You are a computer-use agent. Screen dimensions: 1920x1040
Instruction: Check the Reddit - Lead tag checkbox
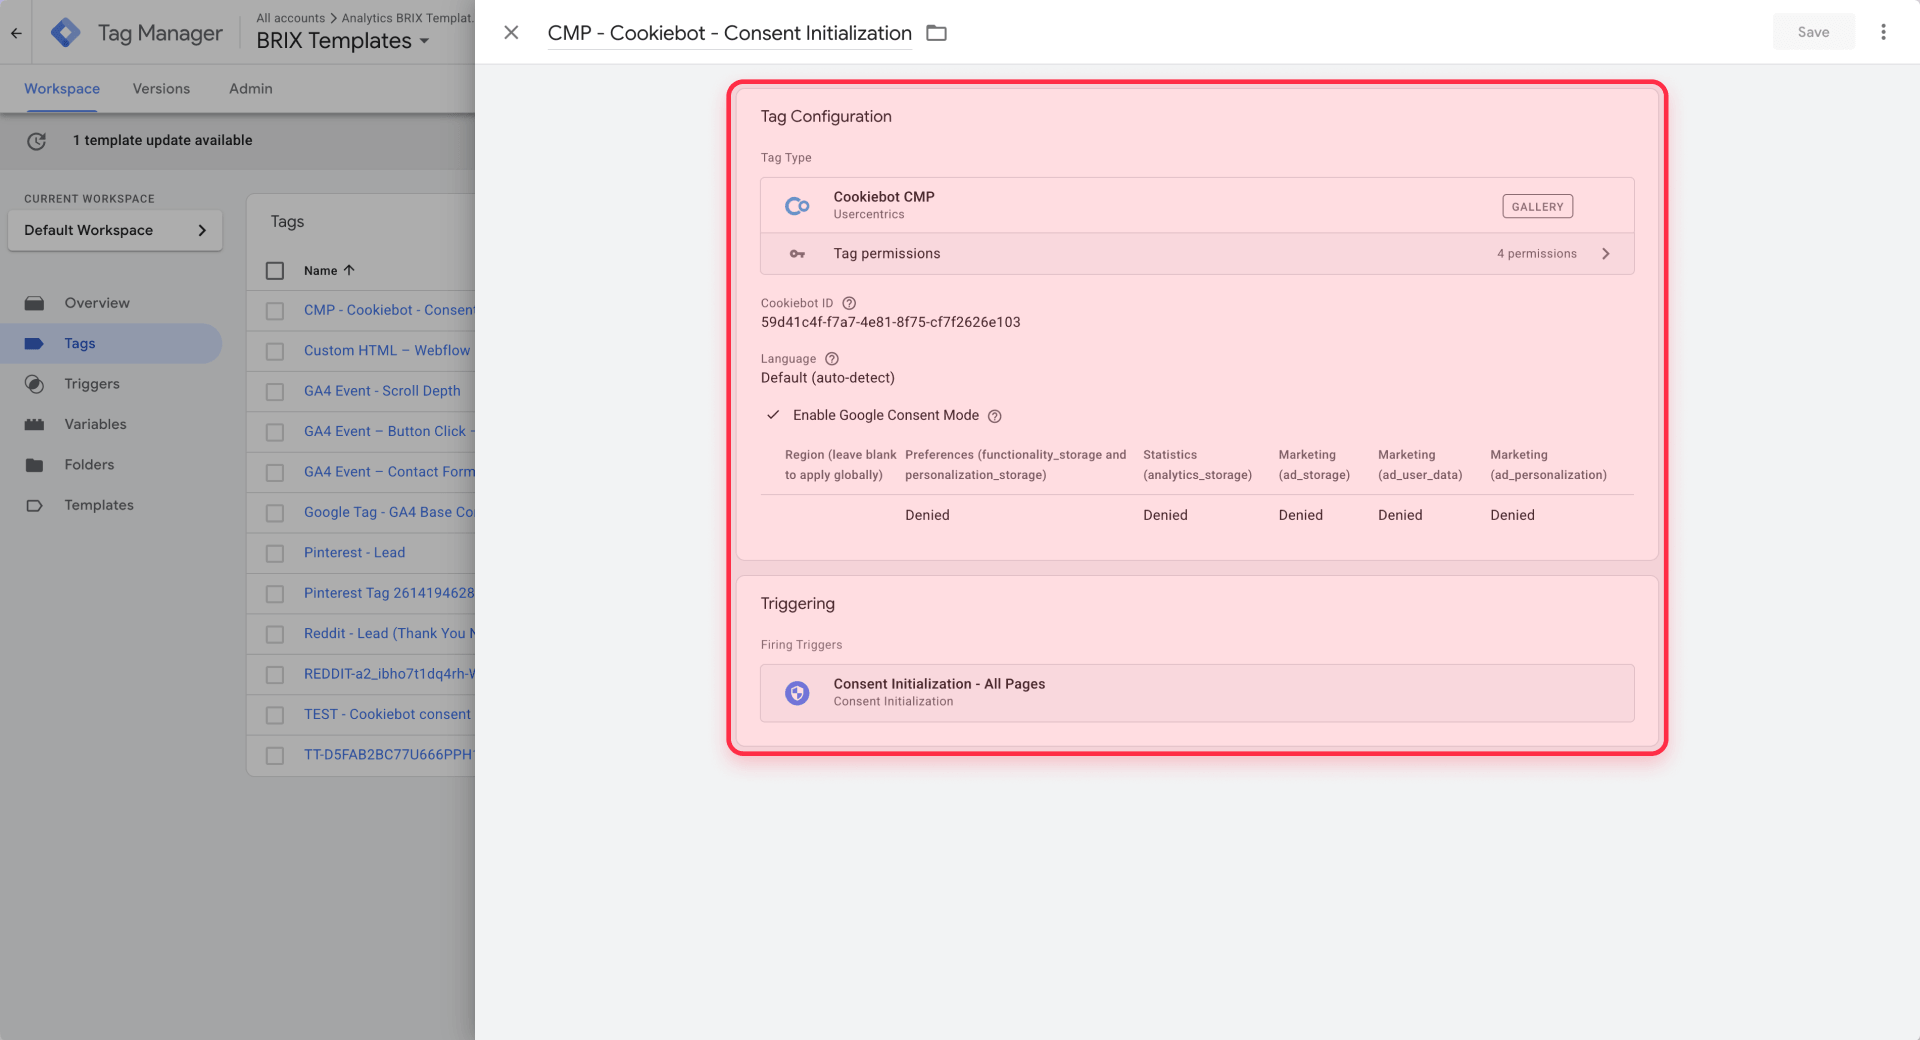[x=275, y=634]
